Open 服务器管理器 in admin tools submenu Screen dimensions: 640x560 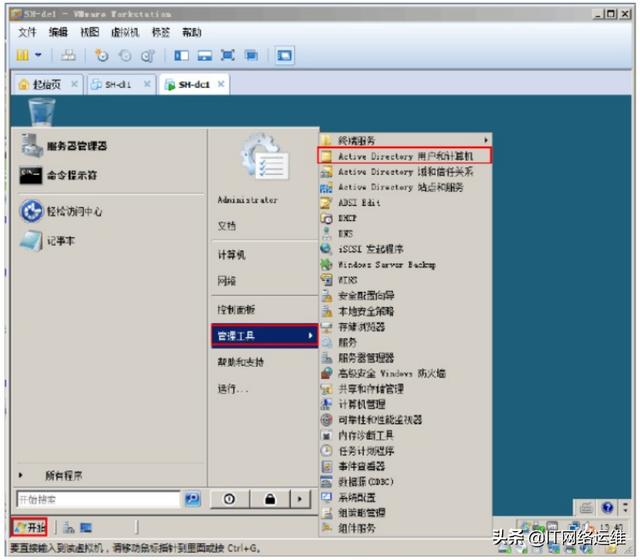coord(404,358)
